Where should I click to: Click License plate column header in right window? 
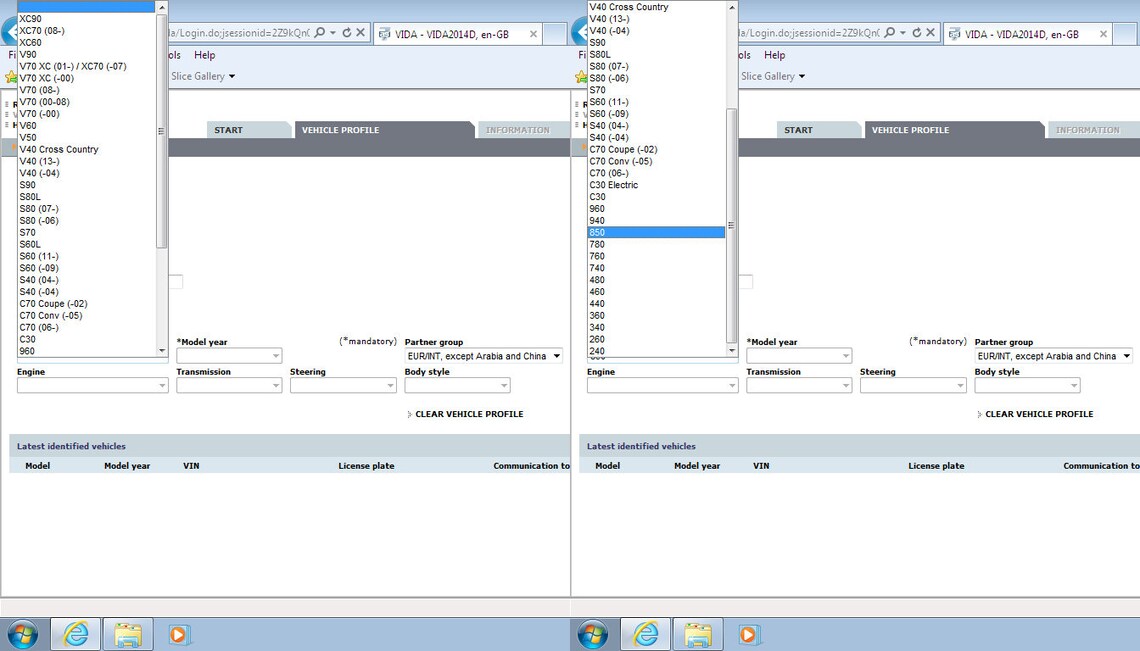click(936, 466)
